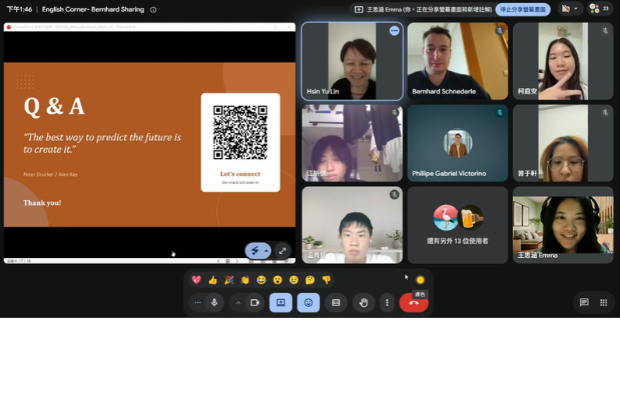
Task: Raise your hand
Action: [x=363, y=302]
